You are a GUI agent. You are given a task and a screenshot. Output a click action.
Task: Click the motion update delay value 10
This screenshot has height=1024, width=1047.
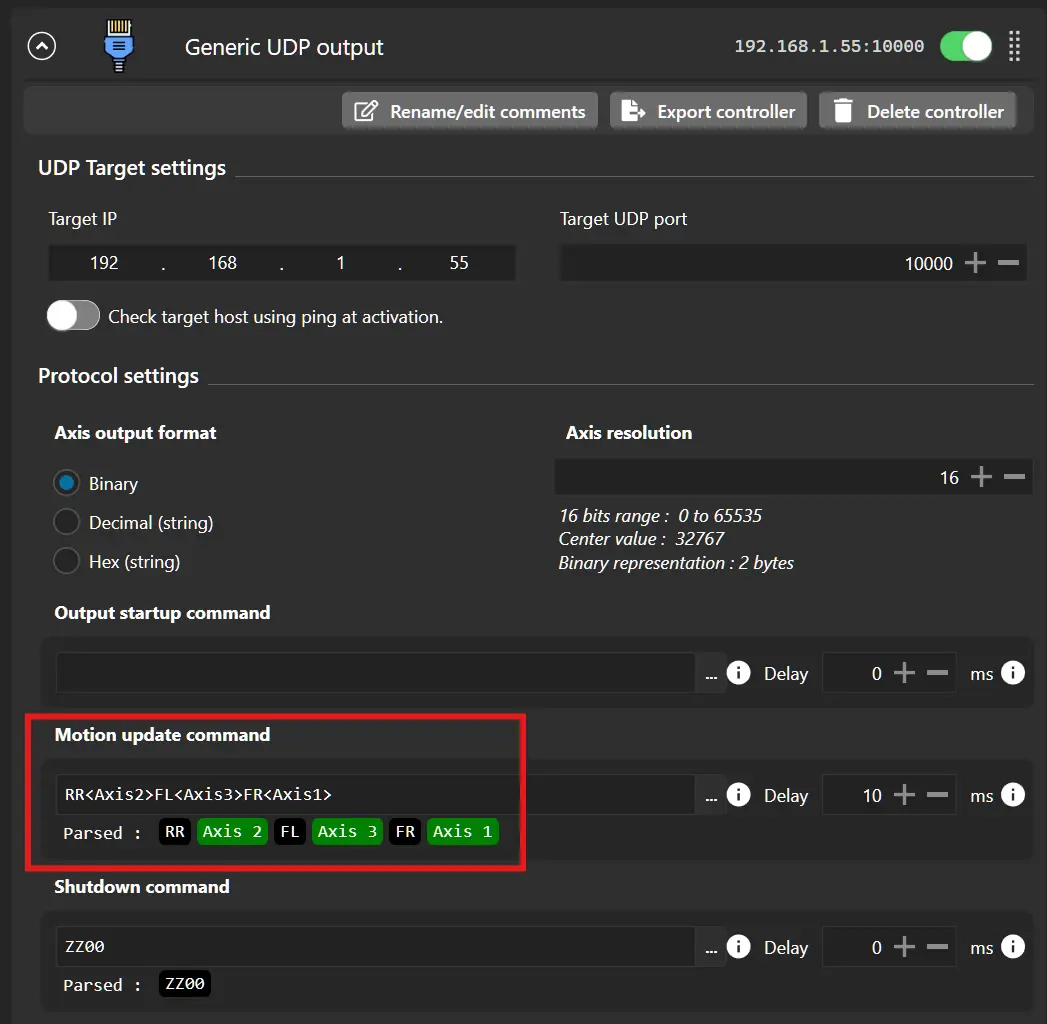coord(872,796)
